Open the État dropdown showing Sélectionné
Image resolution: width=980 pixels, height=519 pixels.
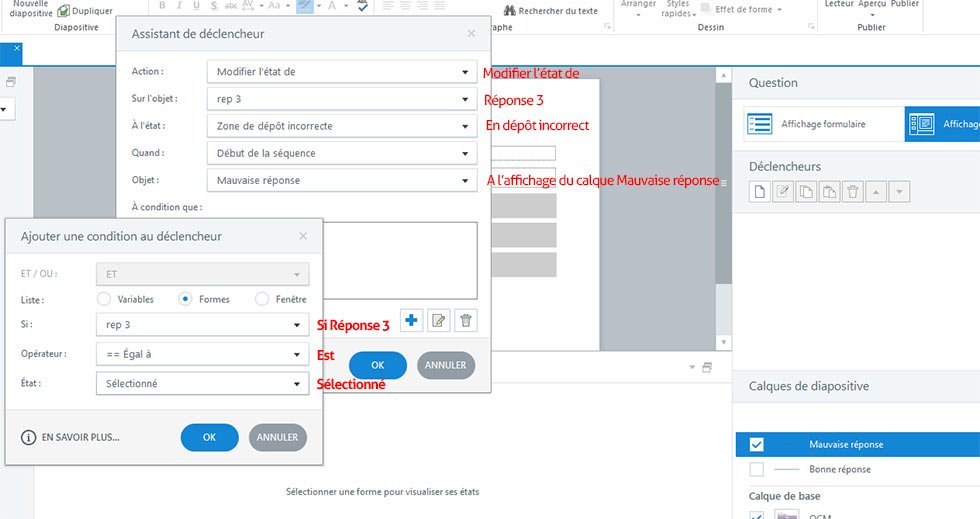pos(201,383)
